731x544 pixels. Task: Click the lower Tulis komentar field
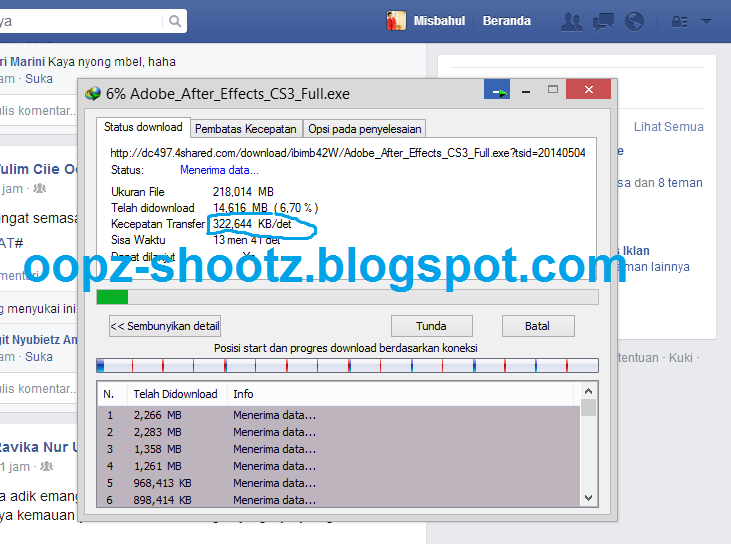38,389
